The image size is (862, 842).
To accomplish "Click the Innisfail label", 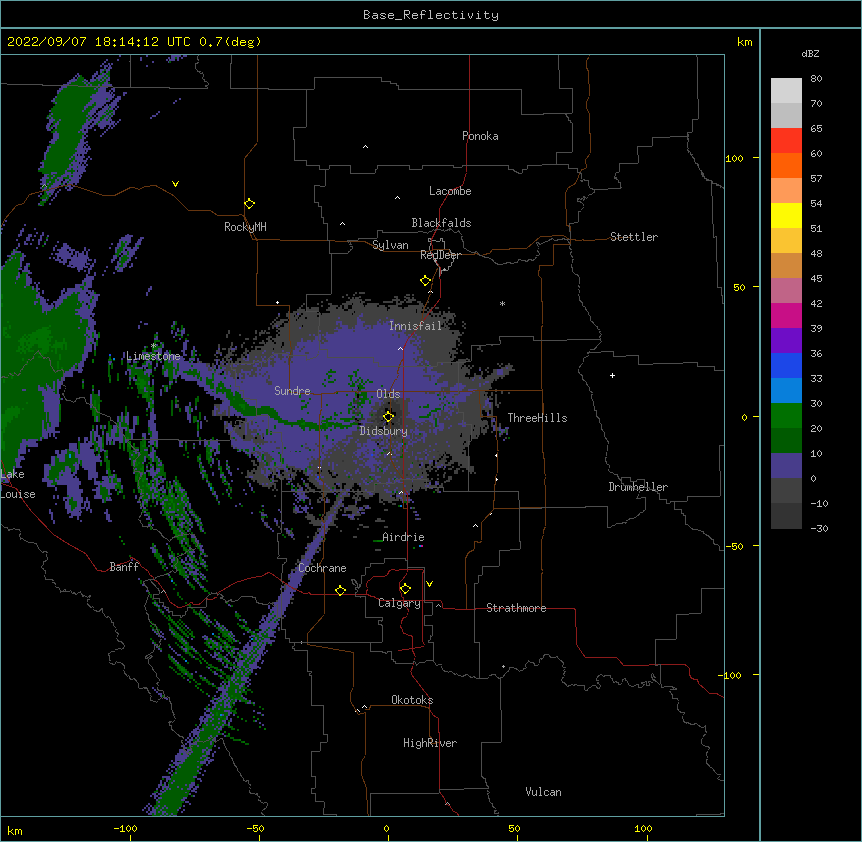I will pos(415,326).
